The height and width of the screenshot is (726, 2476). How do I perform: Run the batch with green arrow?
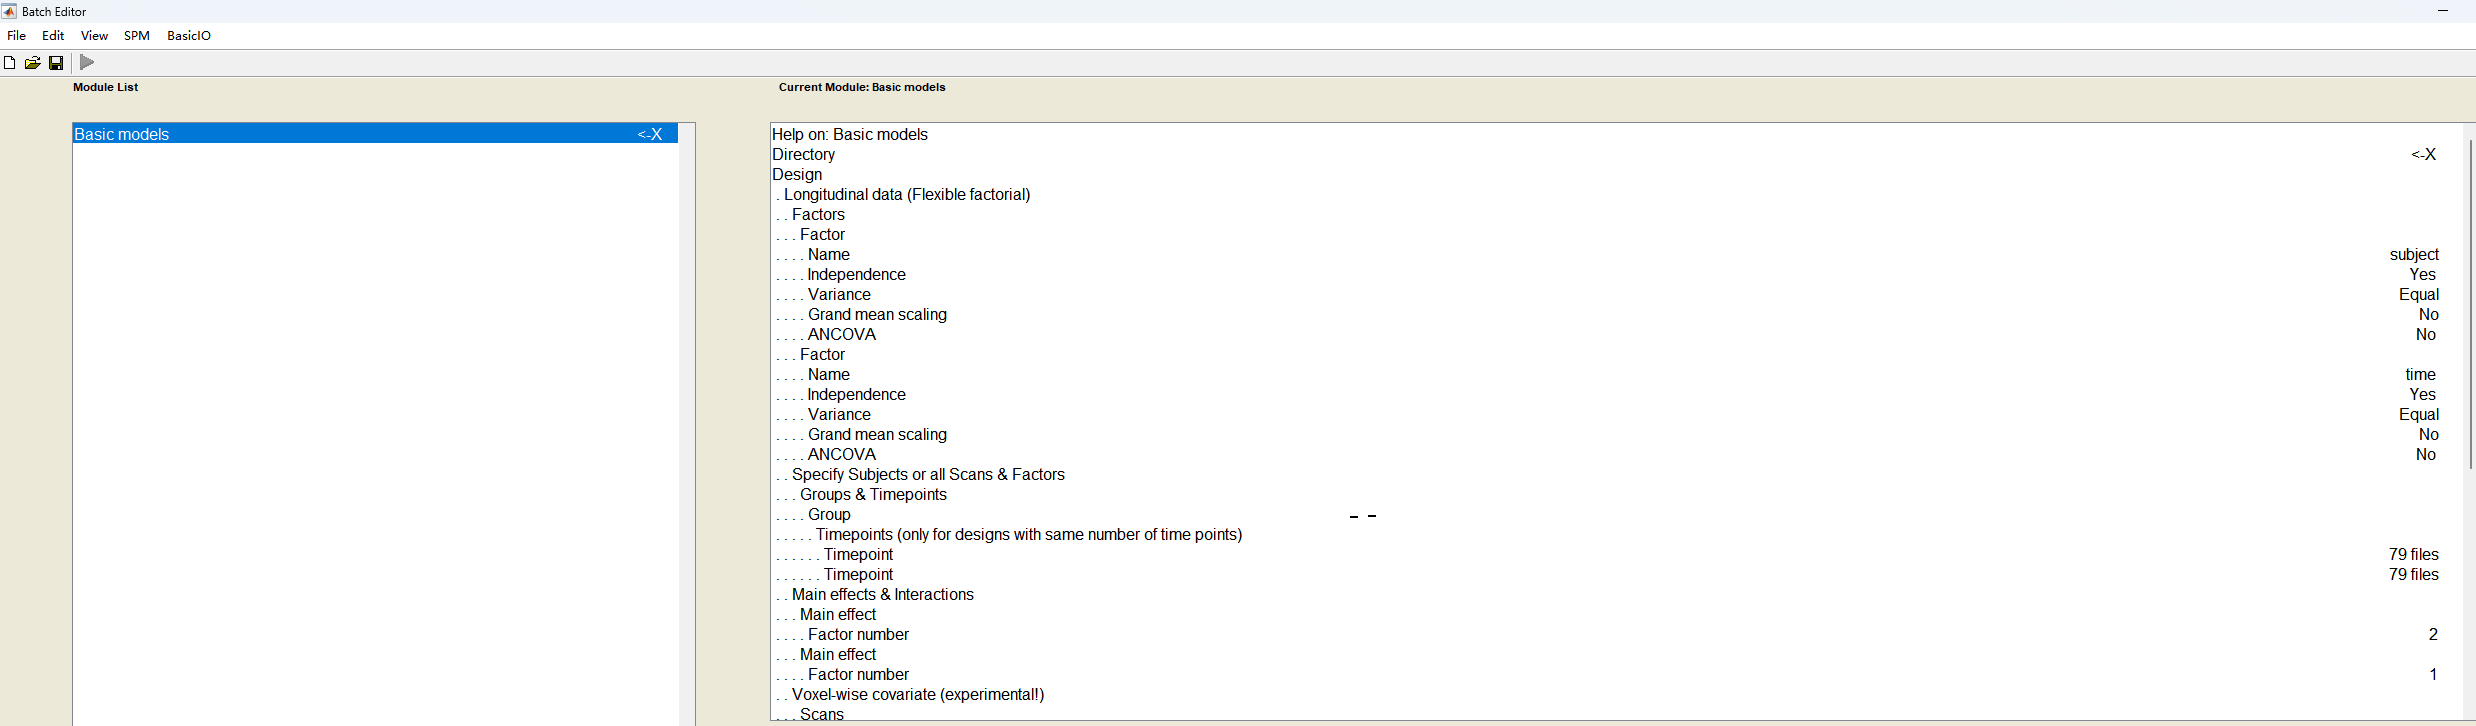[x=87, y=62]
